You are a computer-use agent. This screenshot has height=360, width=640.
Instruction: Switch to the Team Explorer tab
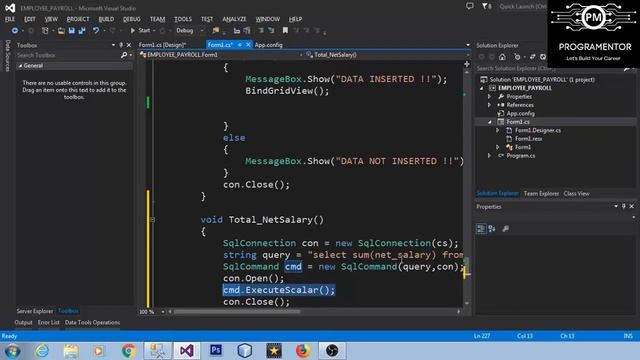pyautogui.click(x=541, y=193)
